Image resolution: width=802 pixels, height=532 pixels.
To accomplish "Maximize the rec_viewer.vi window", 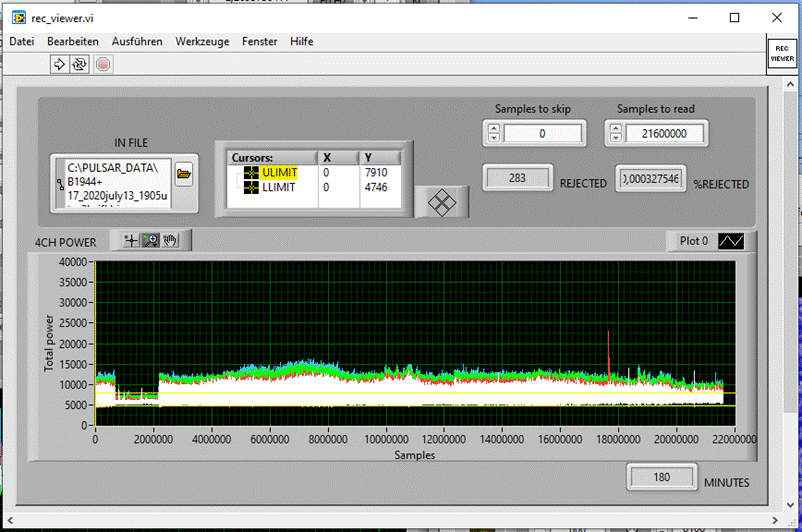I will click(734, 18).
